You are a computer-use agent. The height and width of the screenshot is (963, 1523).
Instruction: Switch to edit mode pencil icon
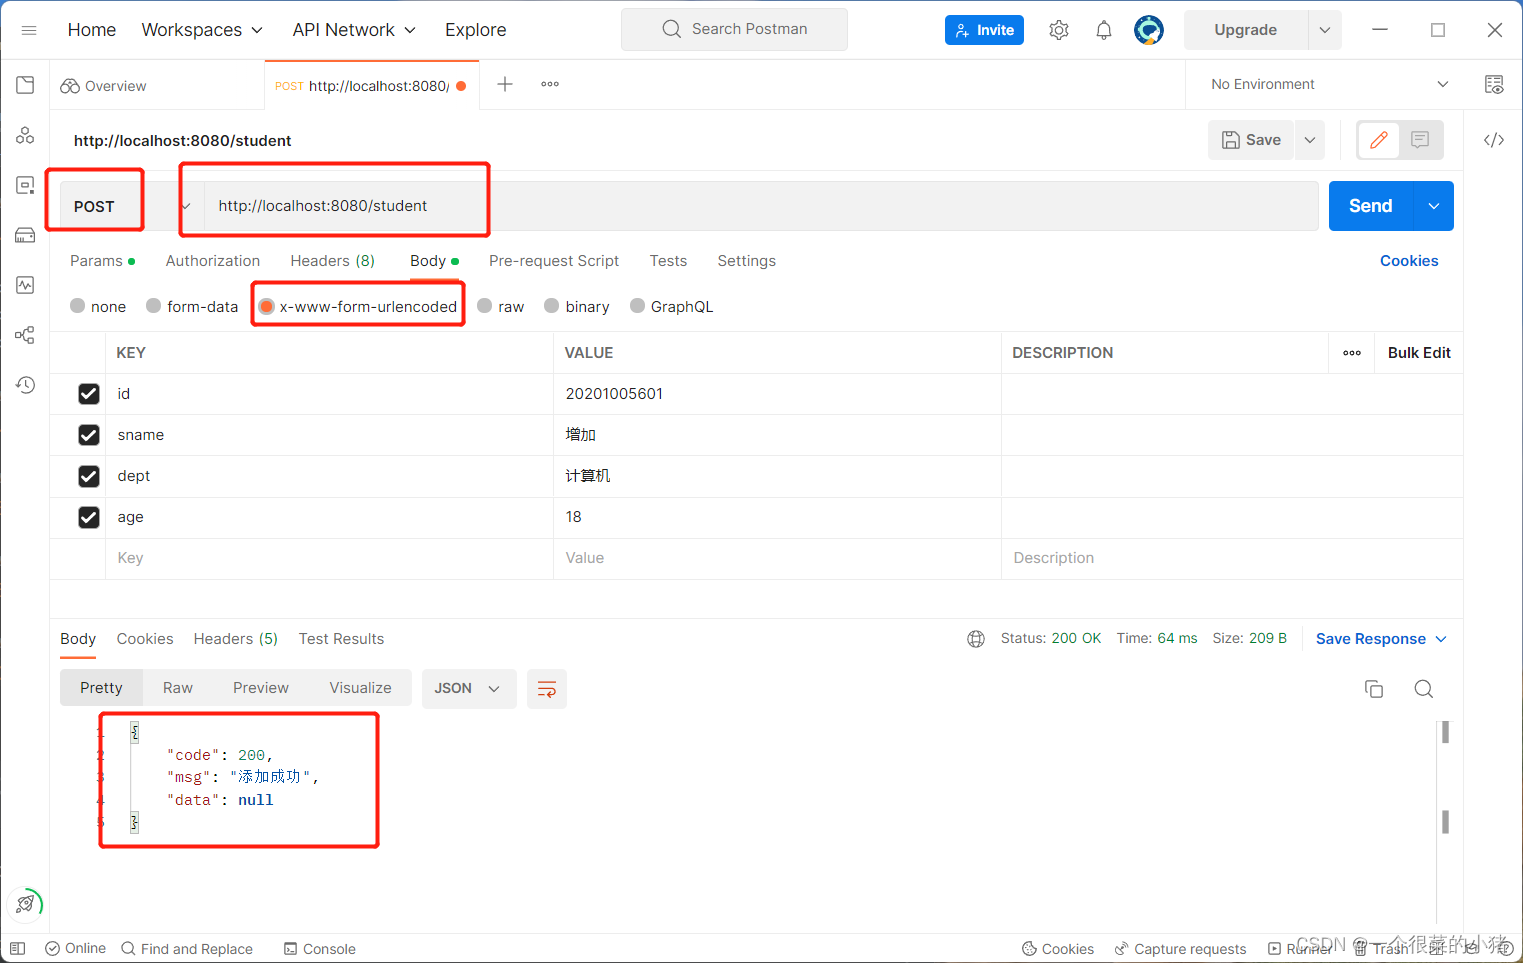[x=1379, y=140]
